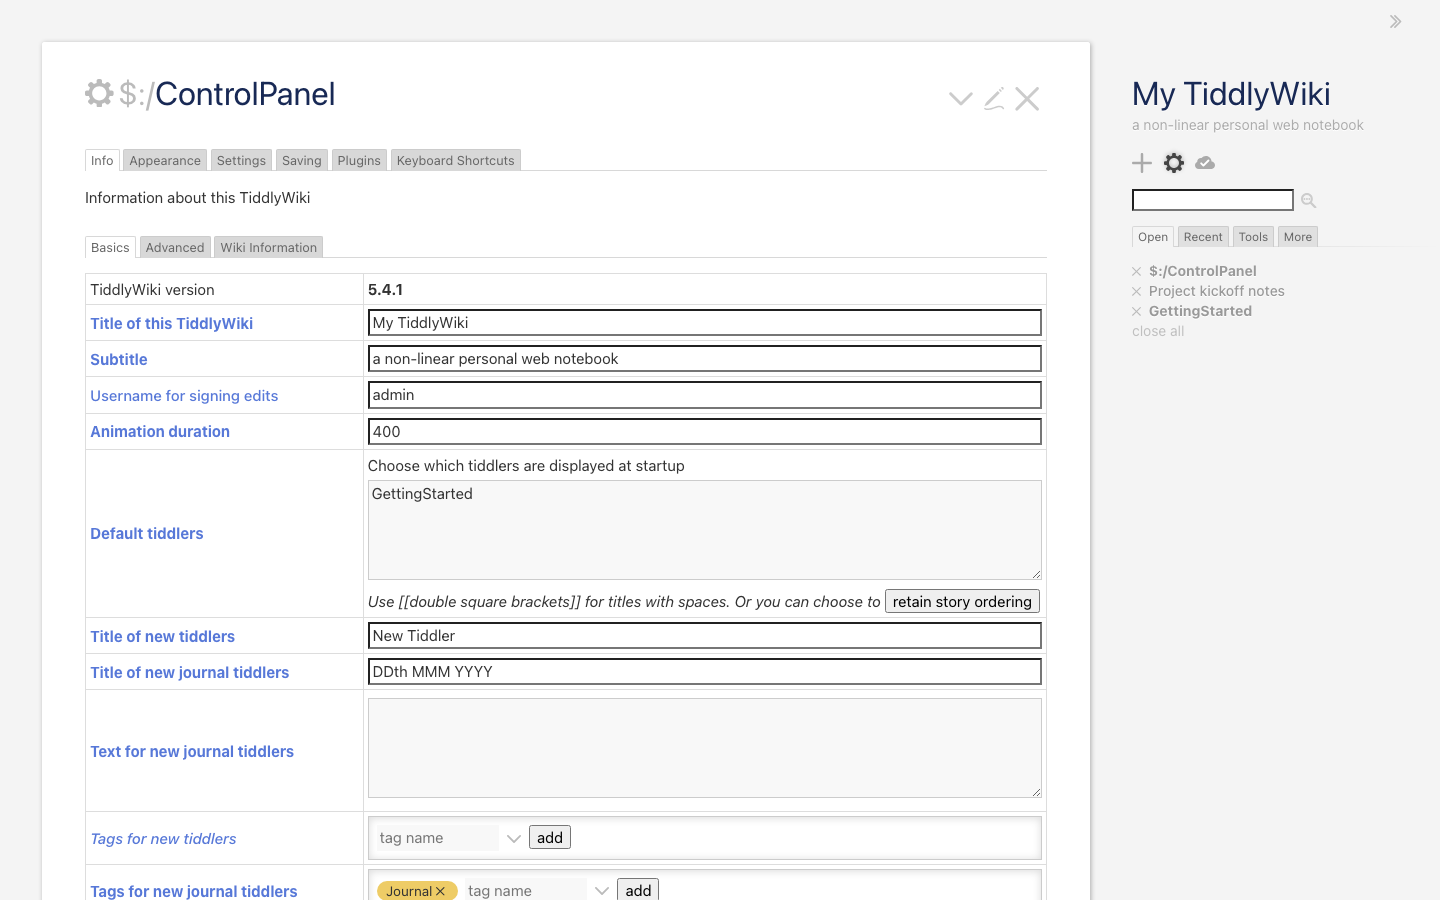1440x900 pixels.
Task: Click add button for new journal tags
Action: coord(638,890)
